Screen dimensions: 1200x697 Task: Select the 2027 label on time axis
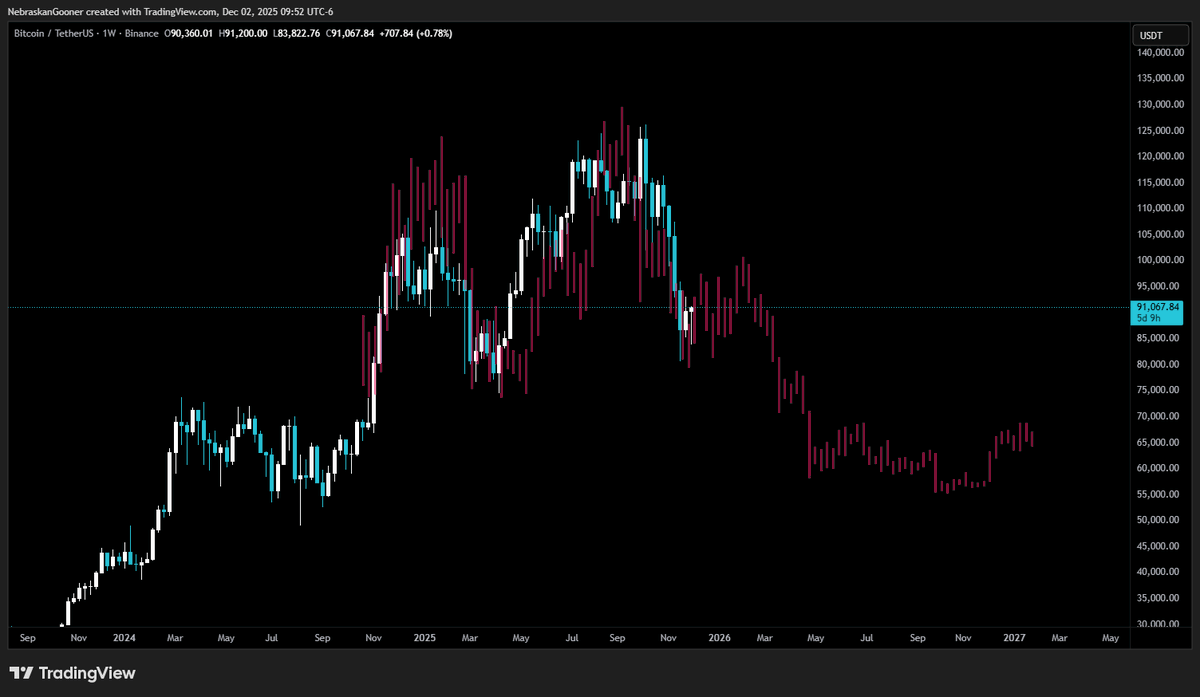pos(1016,637)
